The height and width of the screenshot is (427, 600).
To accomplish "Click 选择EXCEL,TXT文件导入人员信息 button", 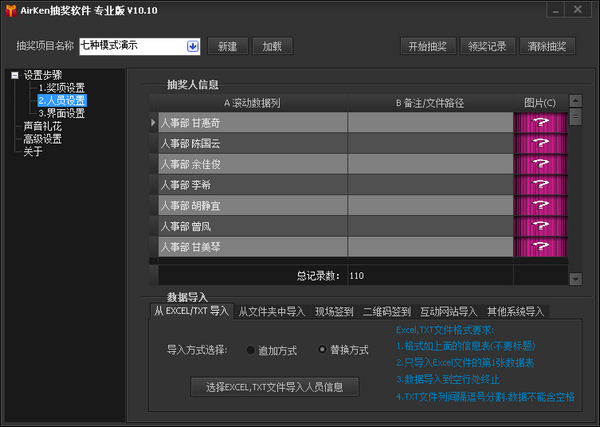I will pyautogui.click(x=274, y=387).
